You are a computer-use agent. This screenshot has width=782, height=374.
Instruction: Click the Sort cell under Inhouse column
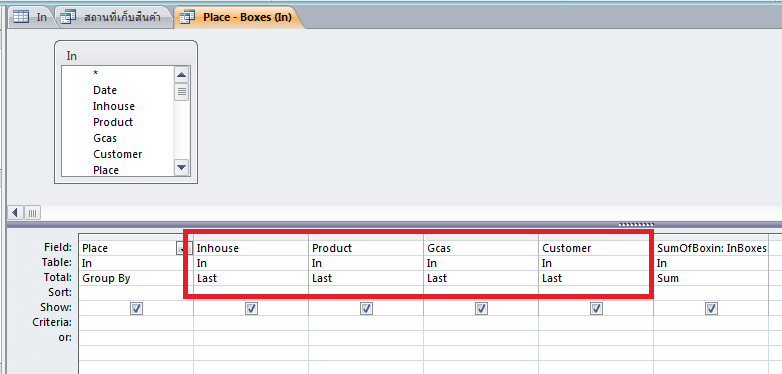[251, 293]
